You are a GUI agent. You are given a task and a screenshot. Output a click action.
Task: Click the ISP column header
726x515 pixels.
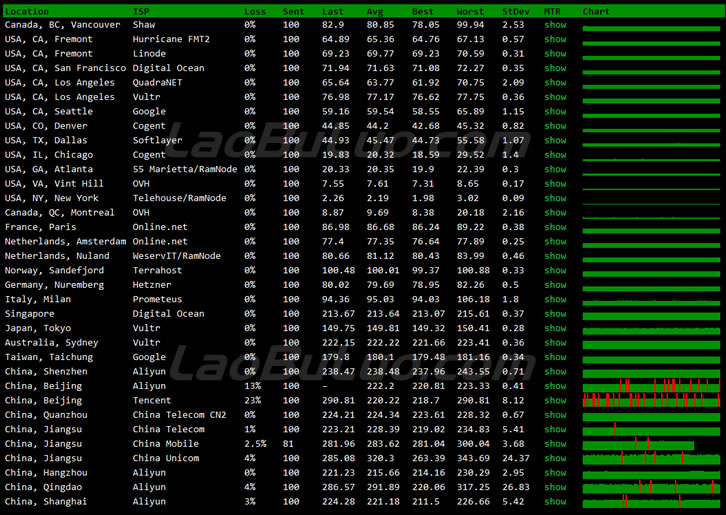tap(141, 12)
